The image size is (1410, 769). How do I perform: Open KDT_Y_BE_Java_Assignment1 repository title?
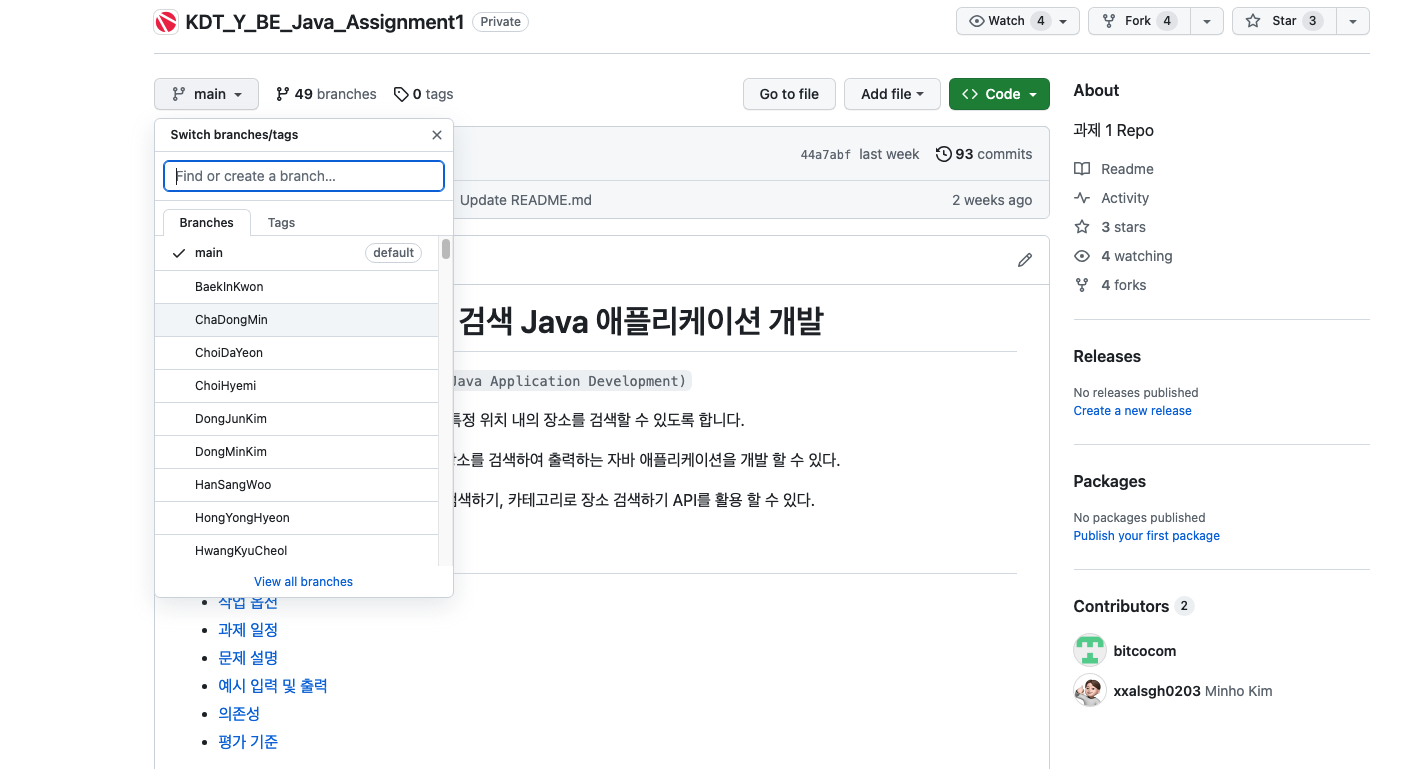coord(325,22)
